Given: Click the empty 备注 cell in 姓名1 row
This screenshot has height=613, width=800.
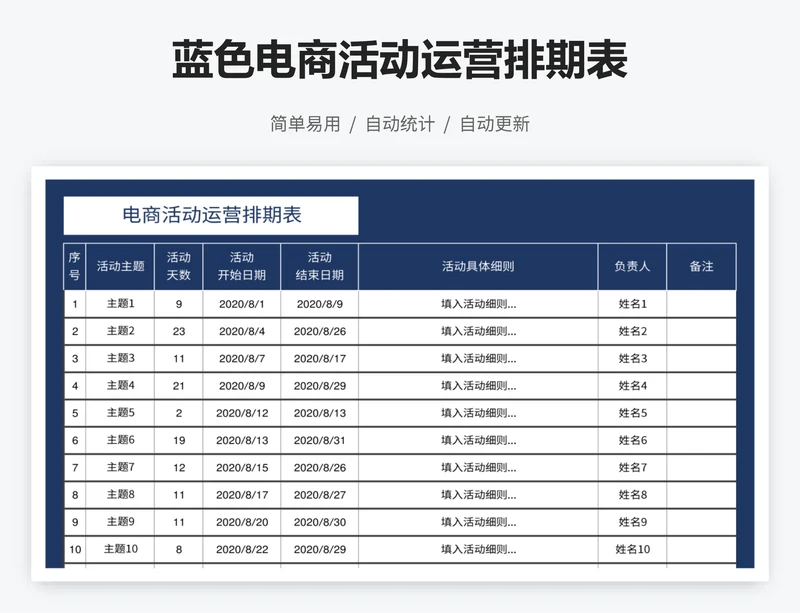Looking at the screenshot, I should click(702, 304).
